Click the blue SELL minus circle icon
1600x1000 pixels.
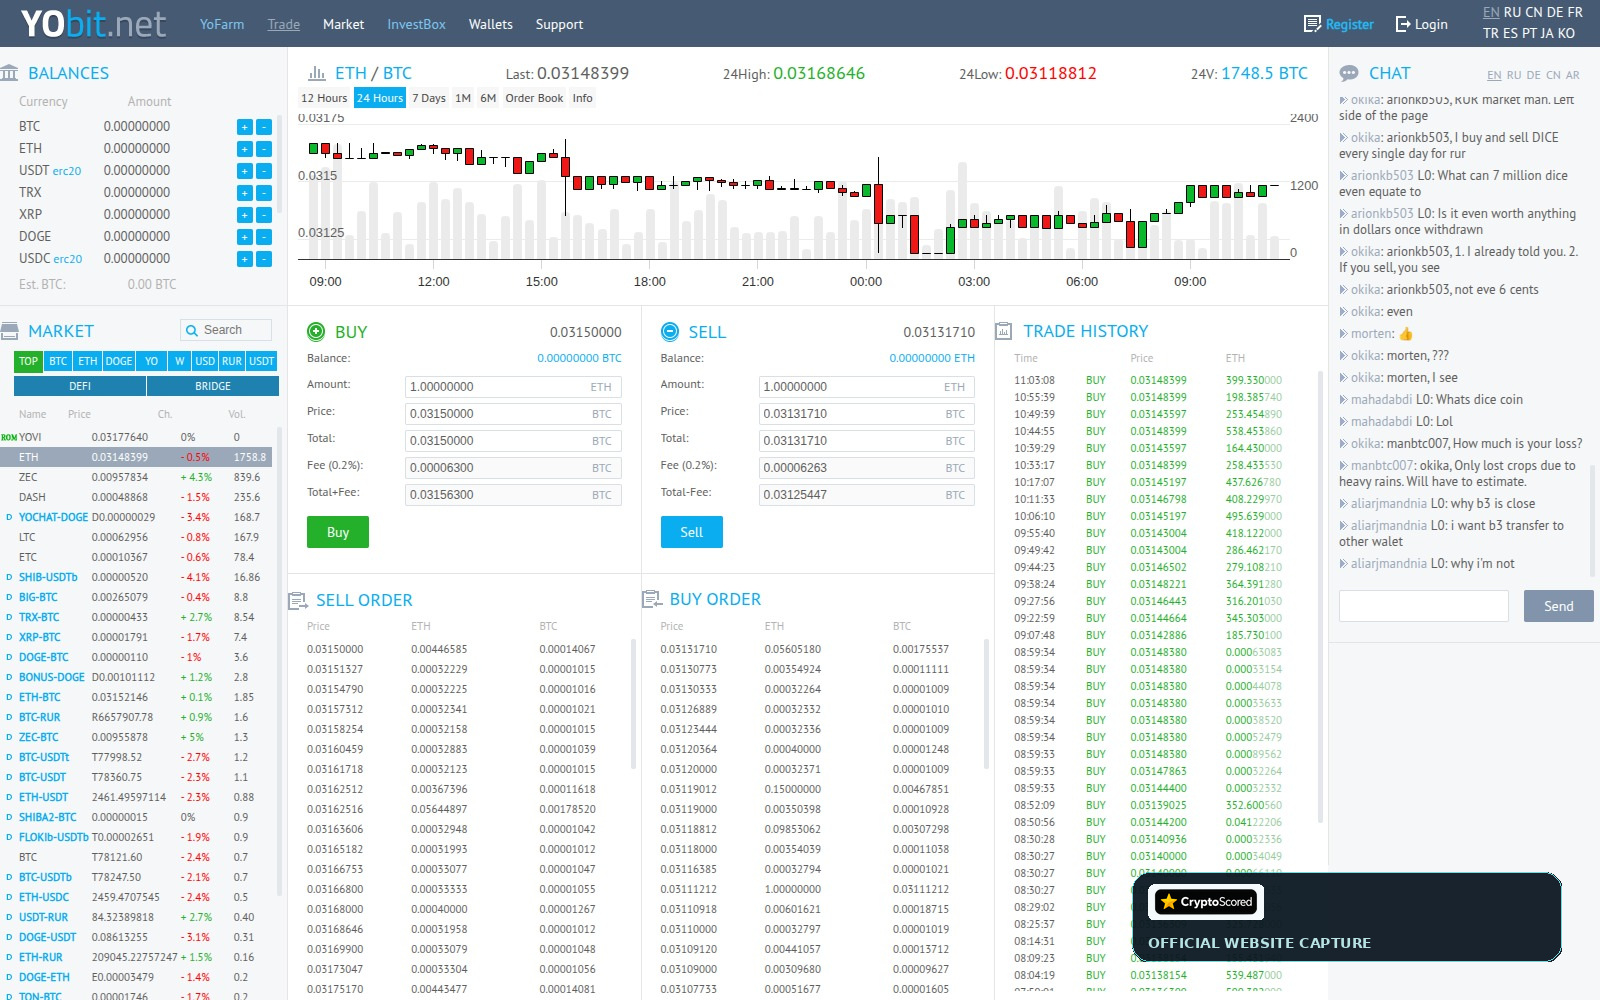pos(670,331)
